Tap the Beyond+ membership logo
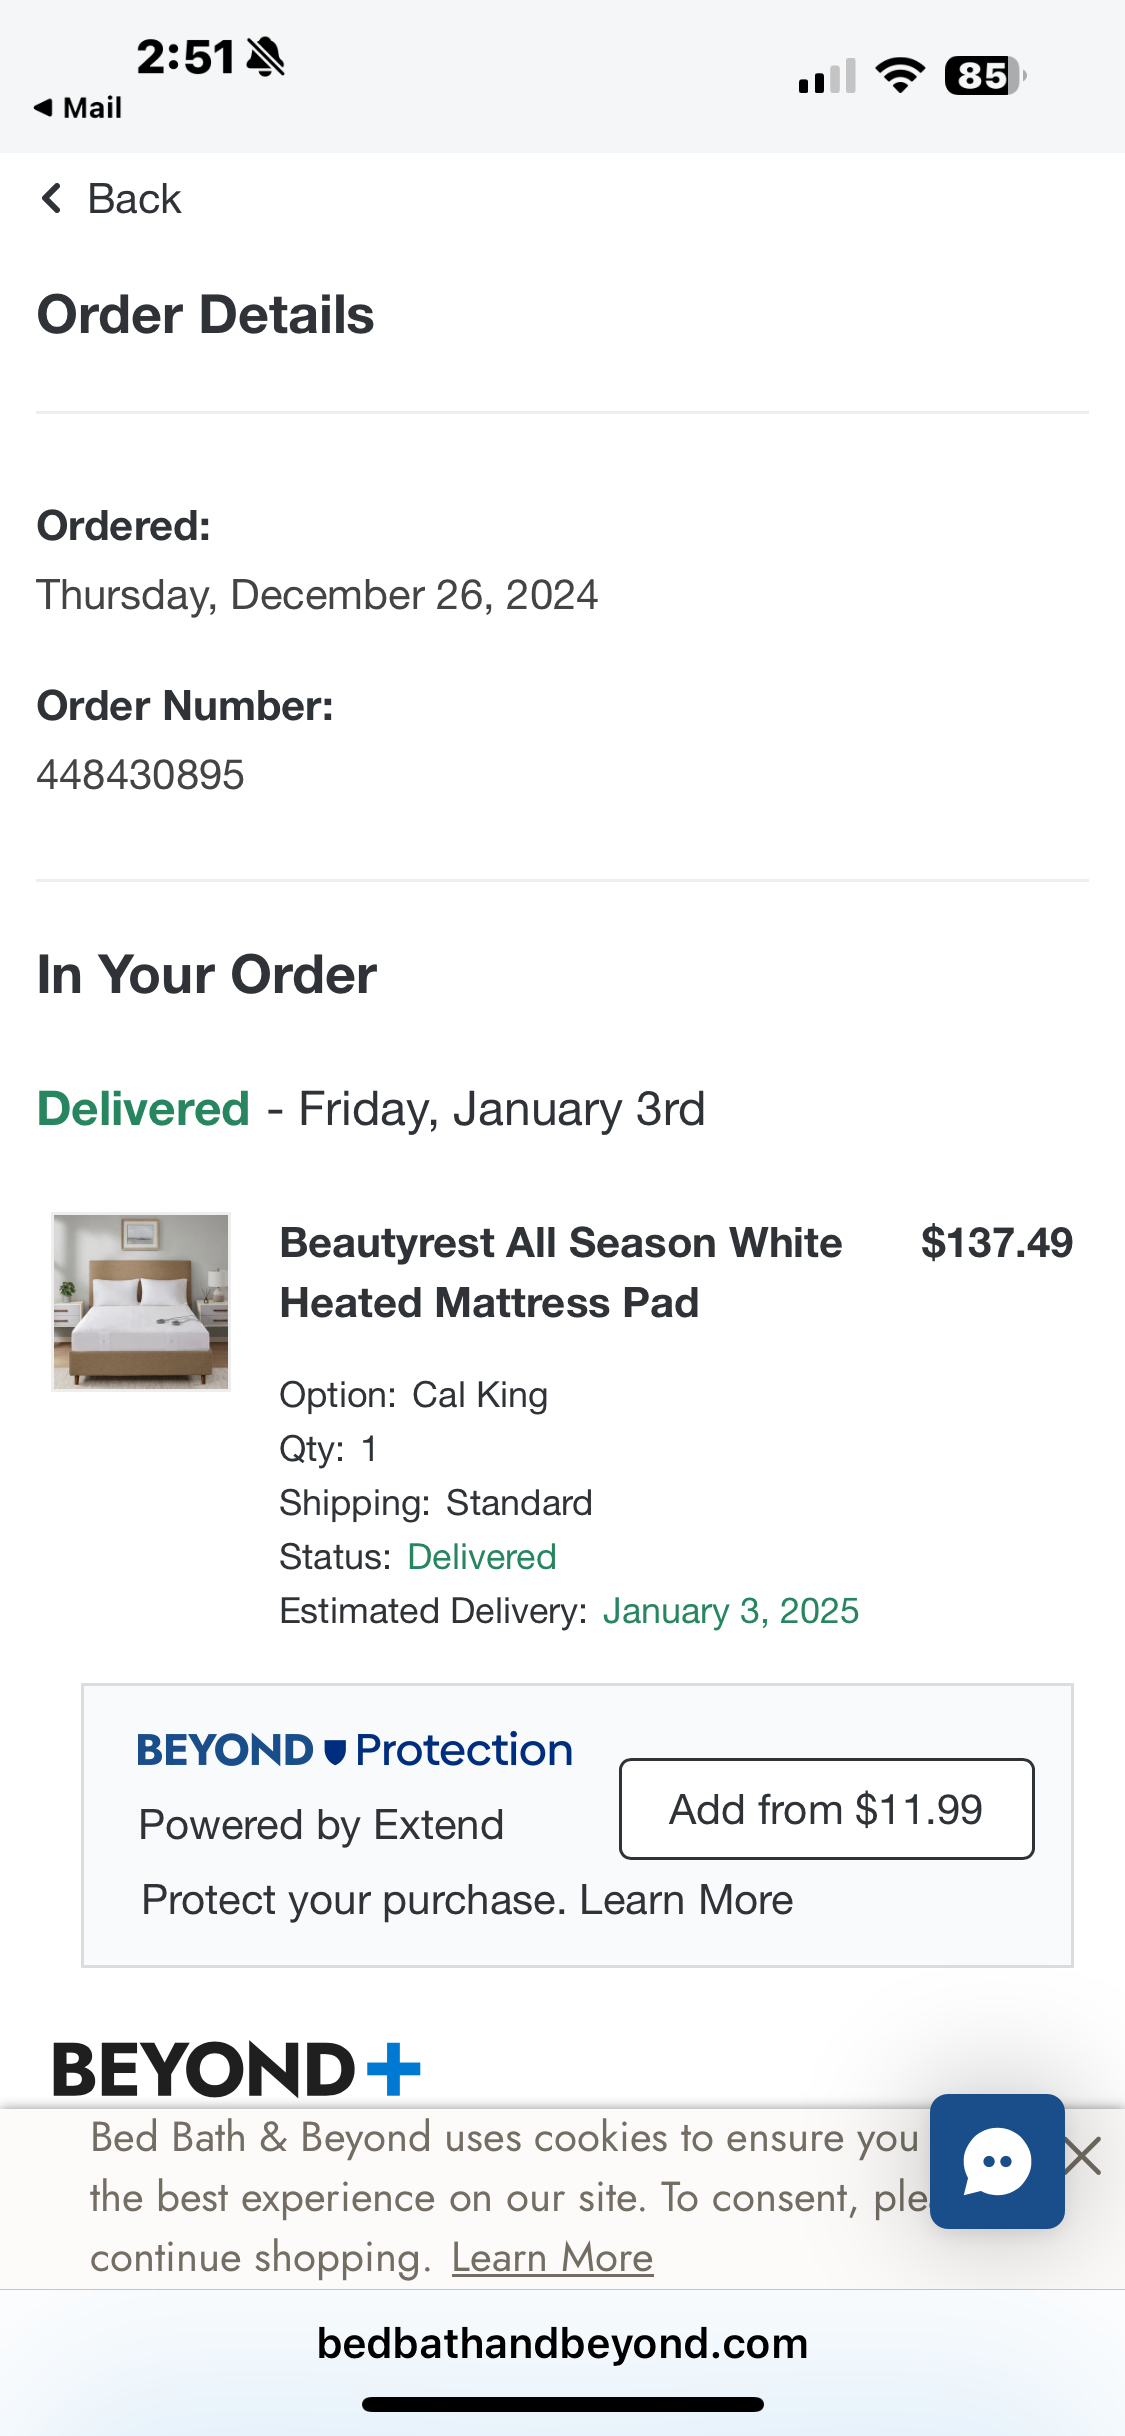 (236, 2069)
